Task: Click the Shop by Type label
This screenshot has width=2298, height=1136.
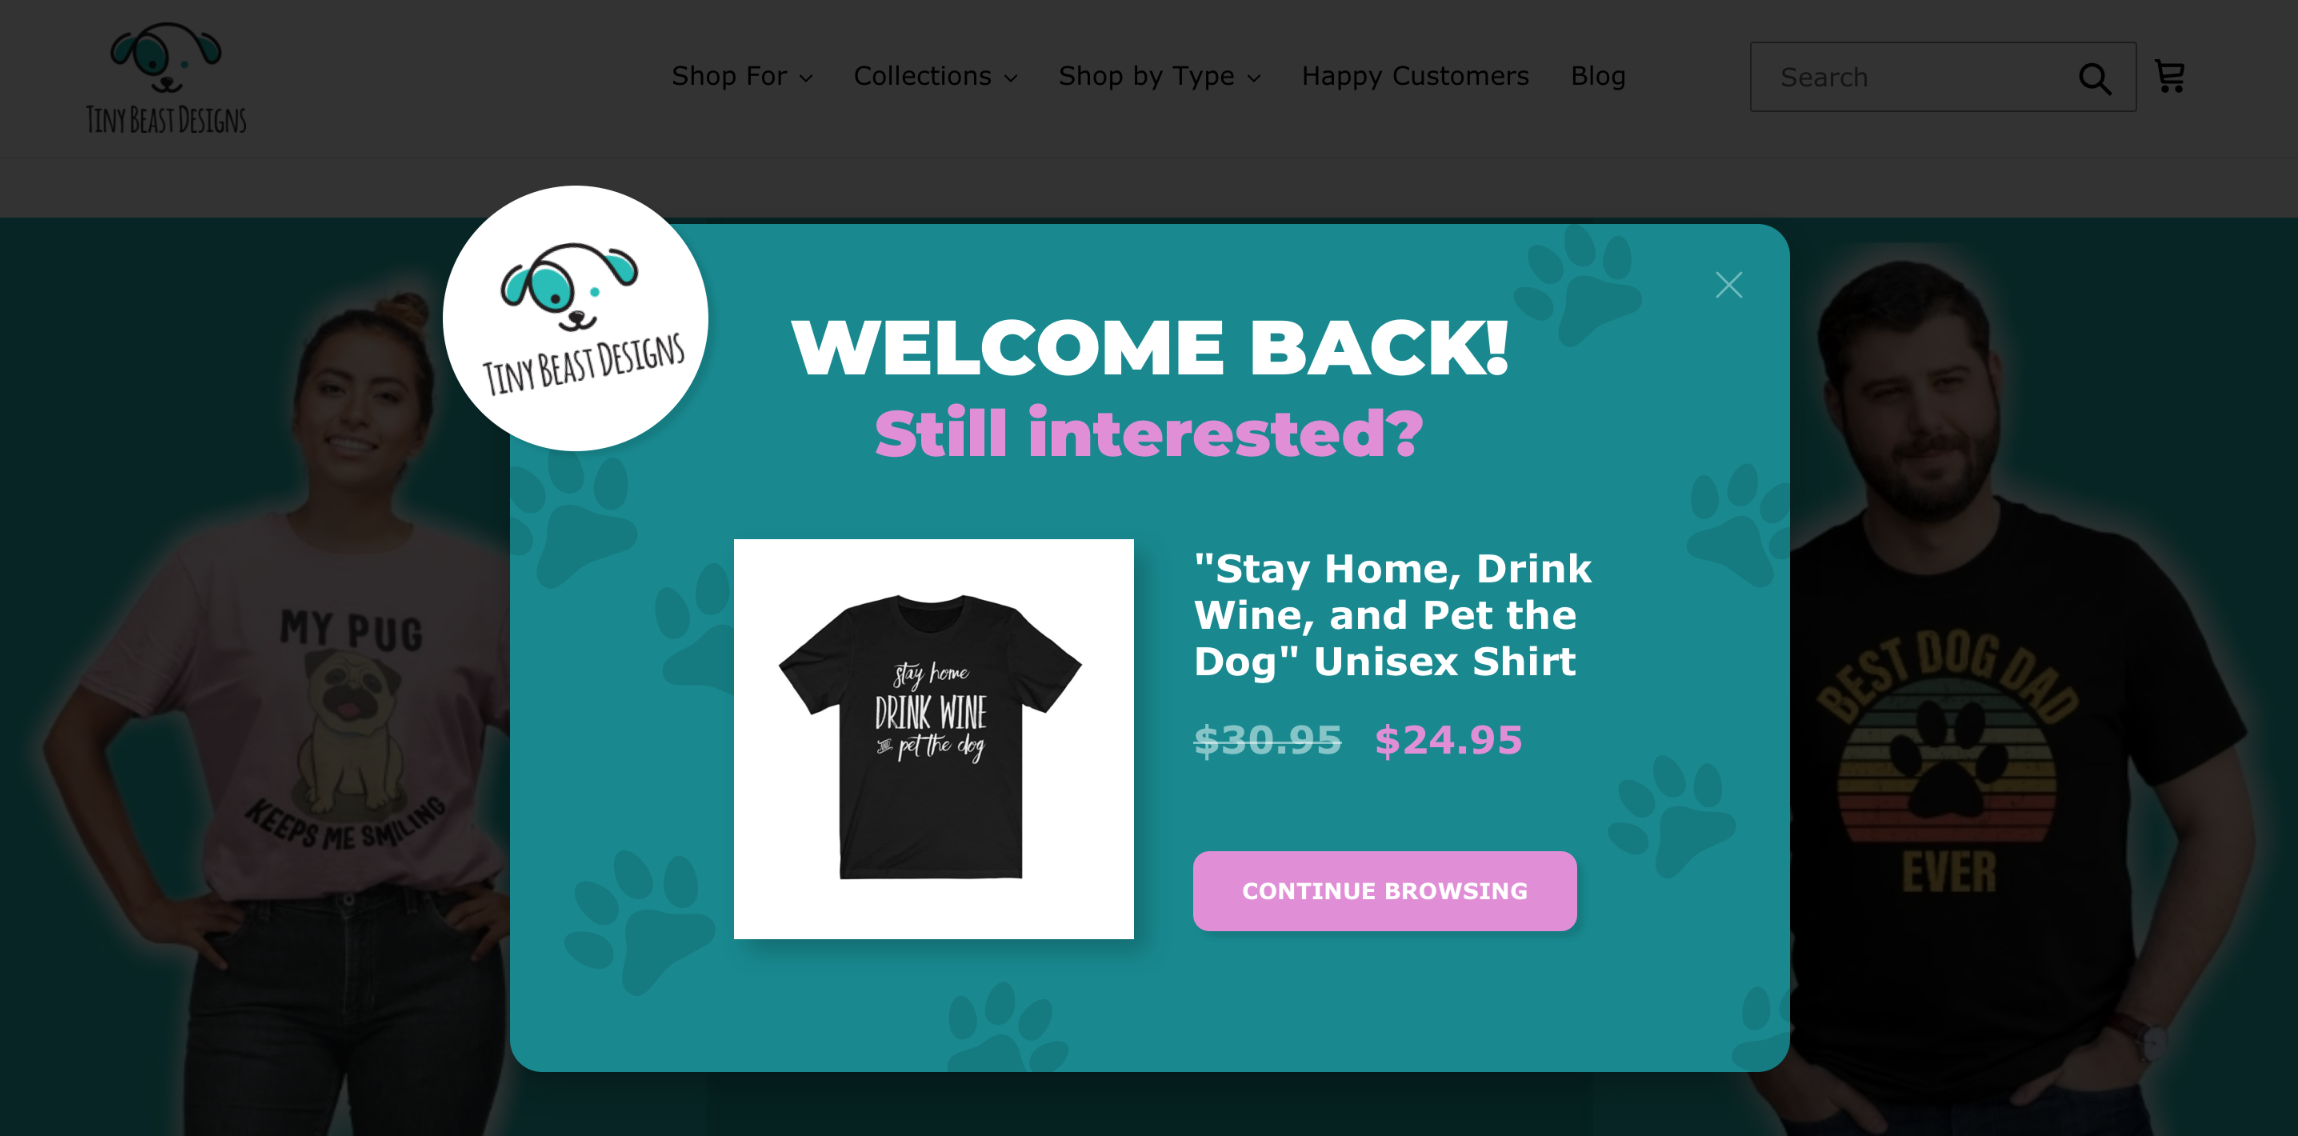Action: pos(1146,76)
